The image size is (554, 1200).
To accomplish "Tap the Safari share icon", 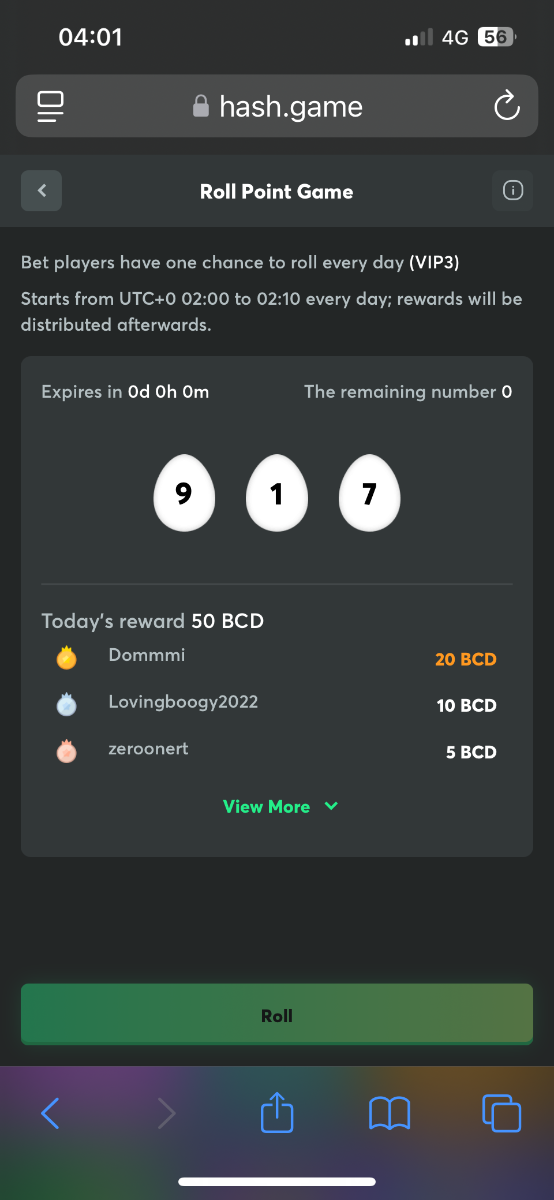I will coord(277,1111).
